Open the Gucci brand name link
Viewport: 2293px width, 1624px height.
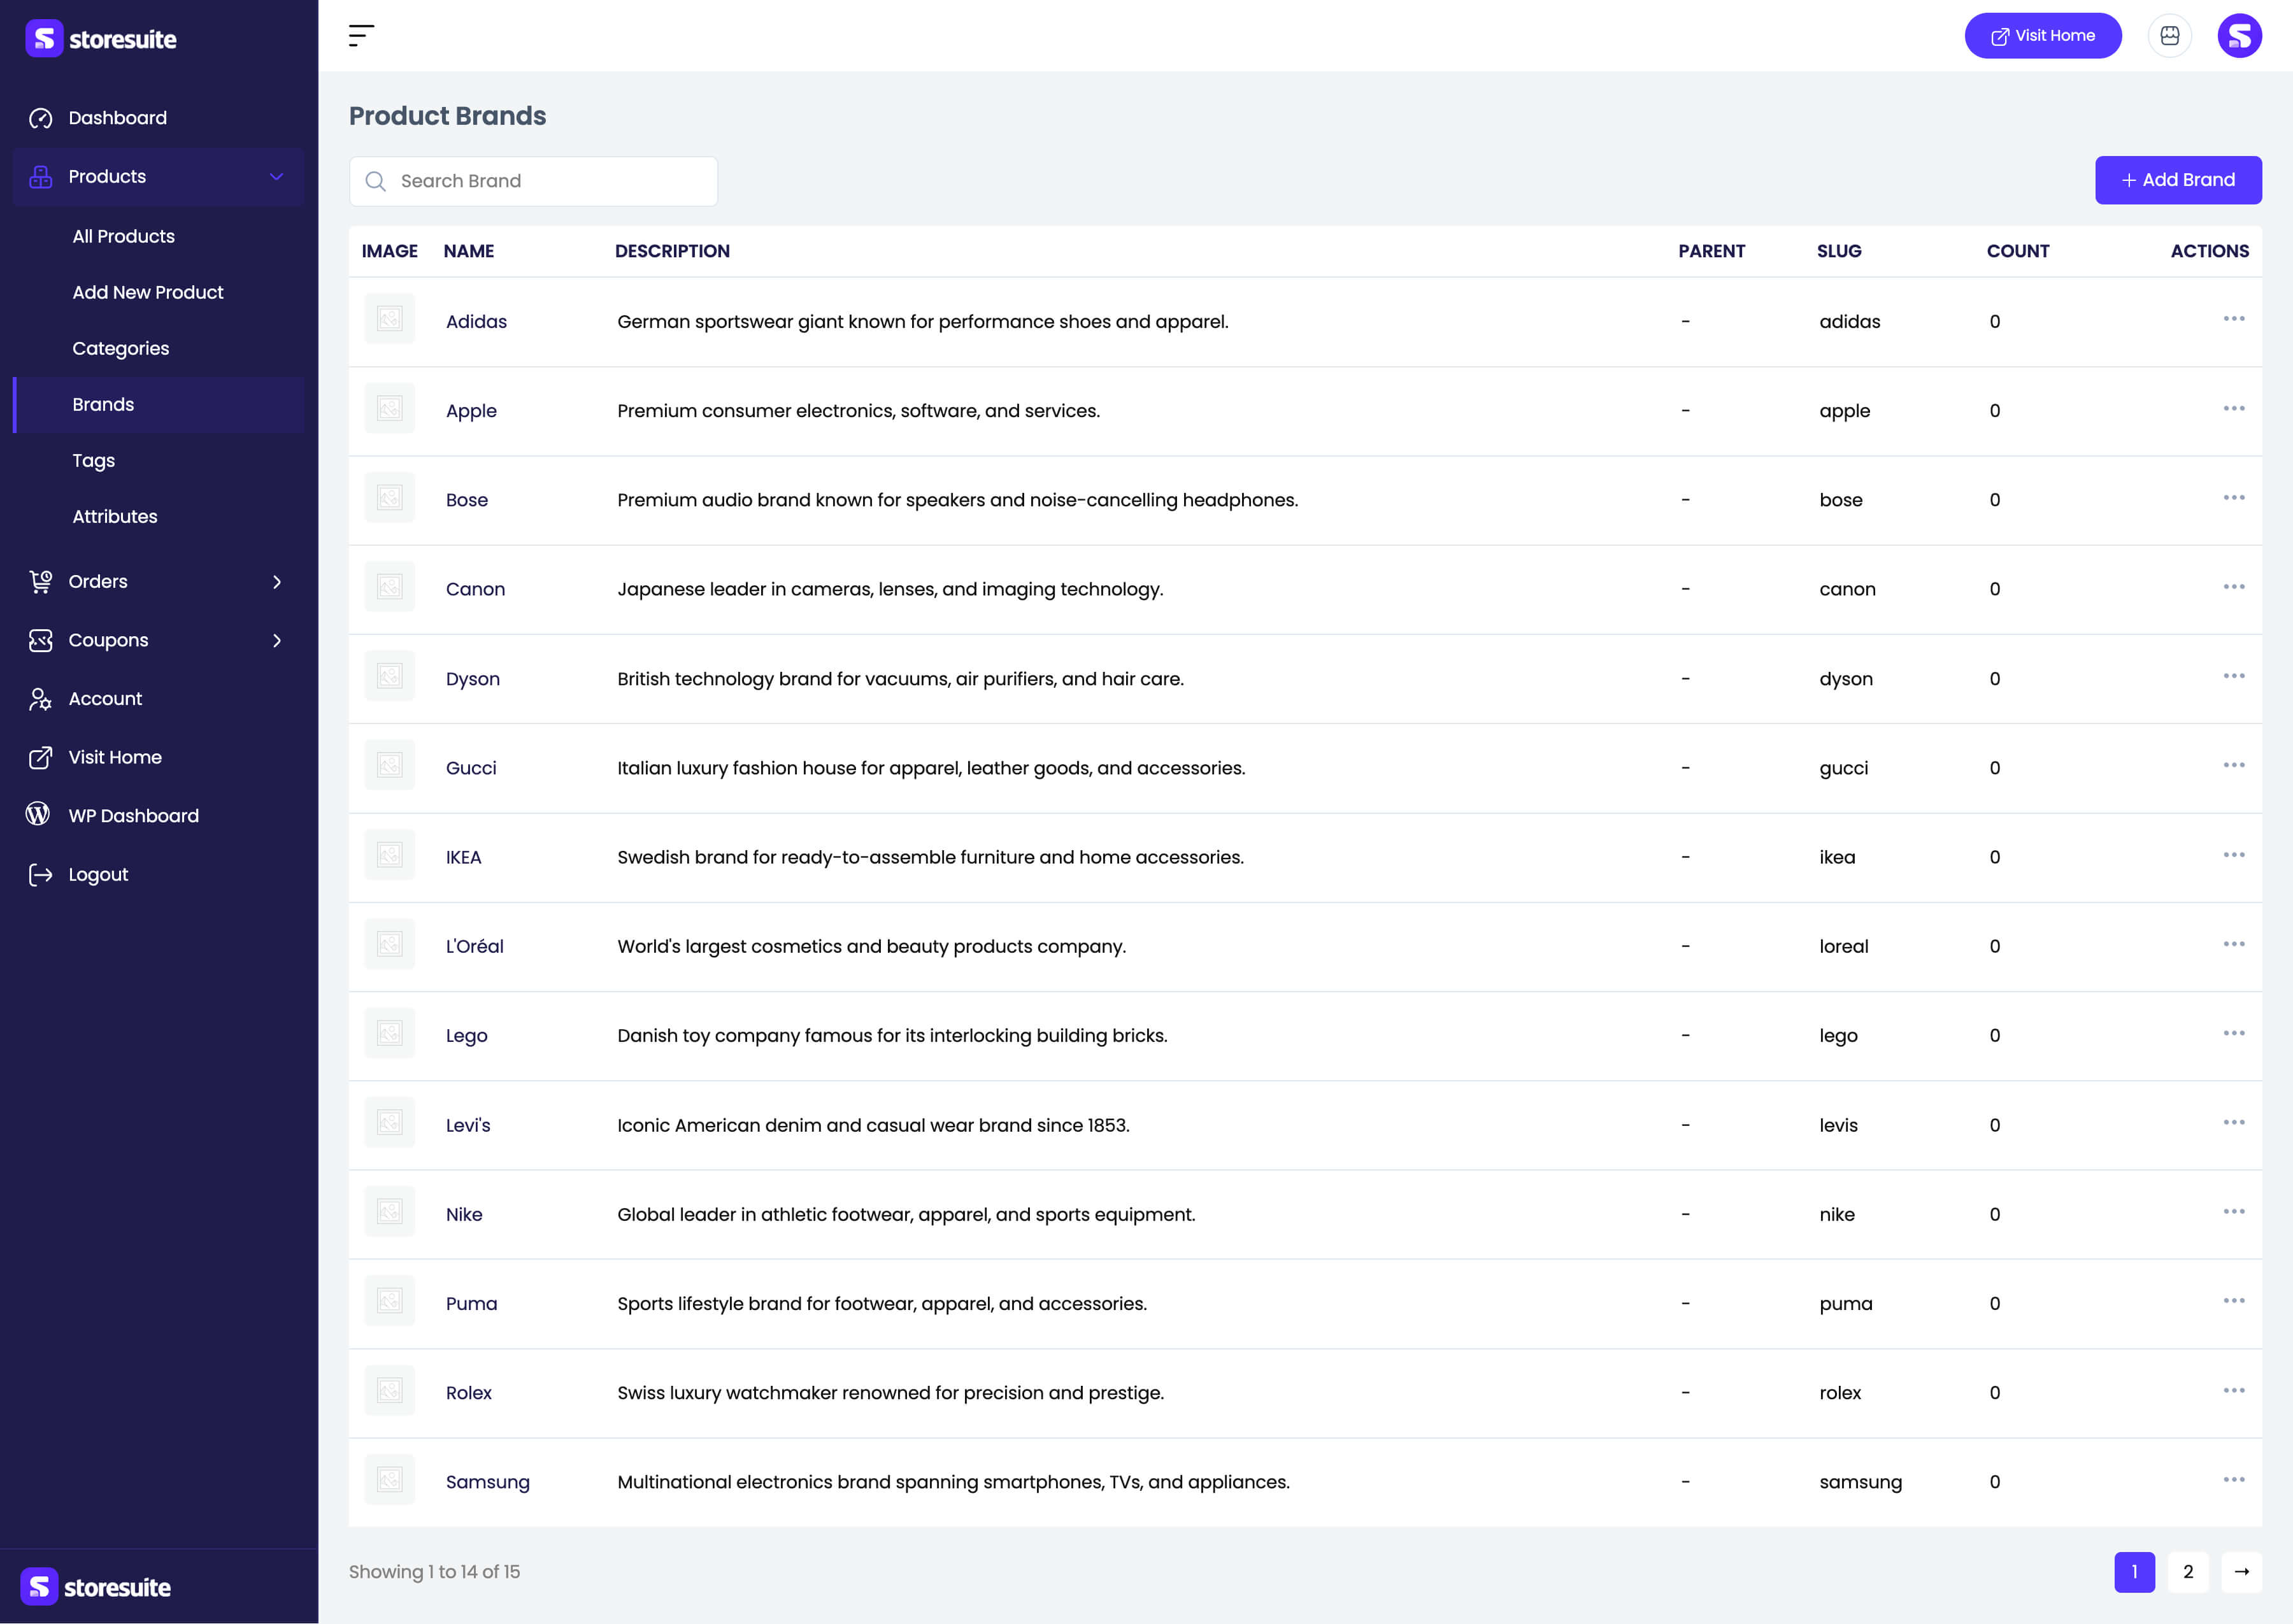471,768
